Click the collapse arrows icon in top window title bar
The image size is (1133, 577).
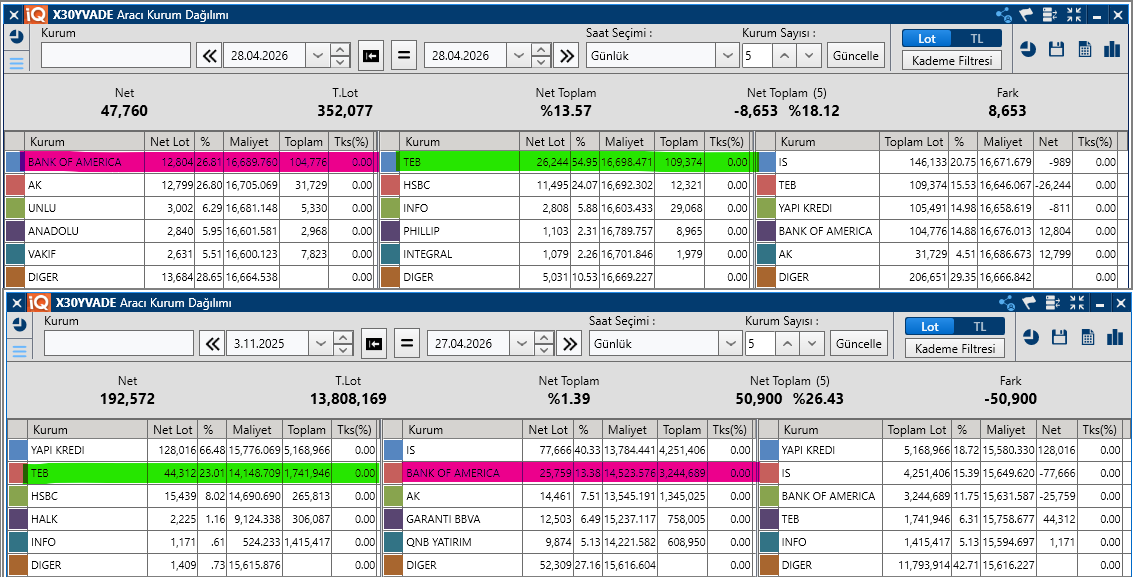point(1074,14)
